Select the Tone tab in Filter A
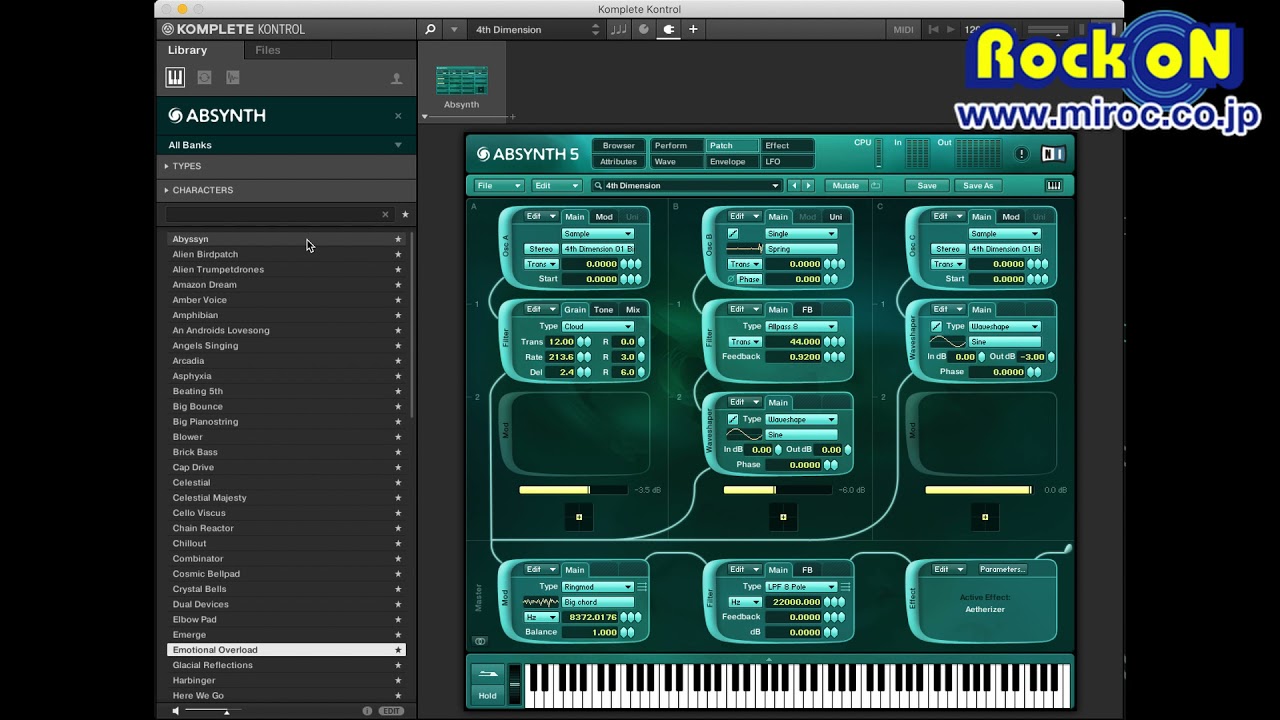 [604, 309]
